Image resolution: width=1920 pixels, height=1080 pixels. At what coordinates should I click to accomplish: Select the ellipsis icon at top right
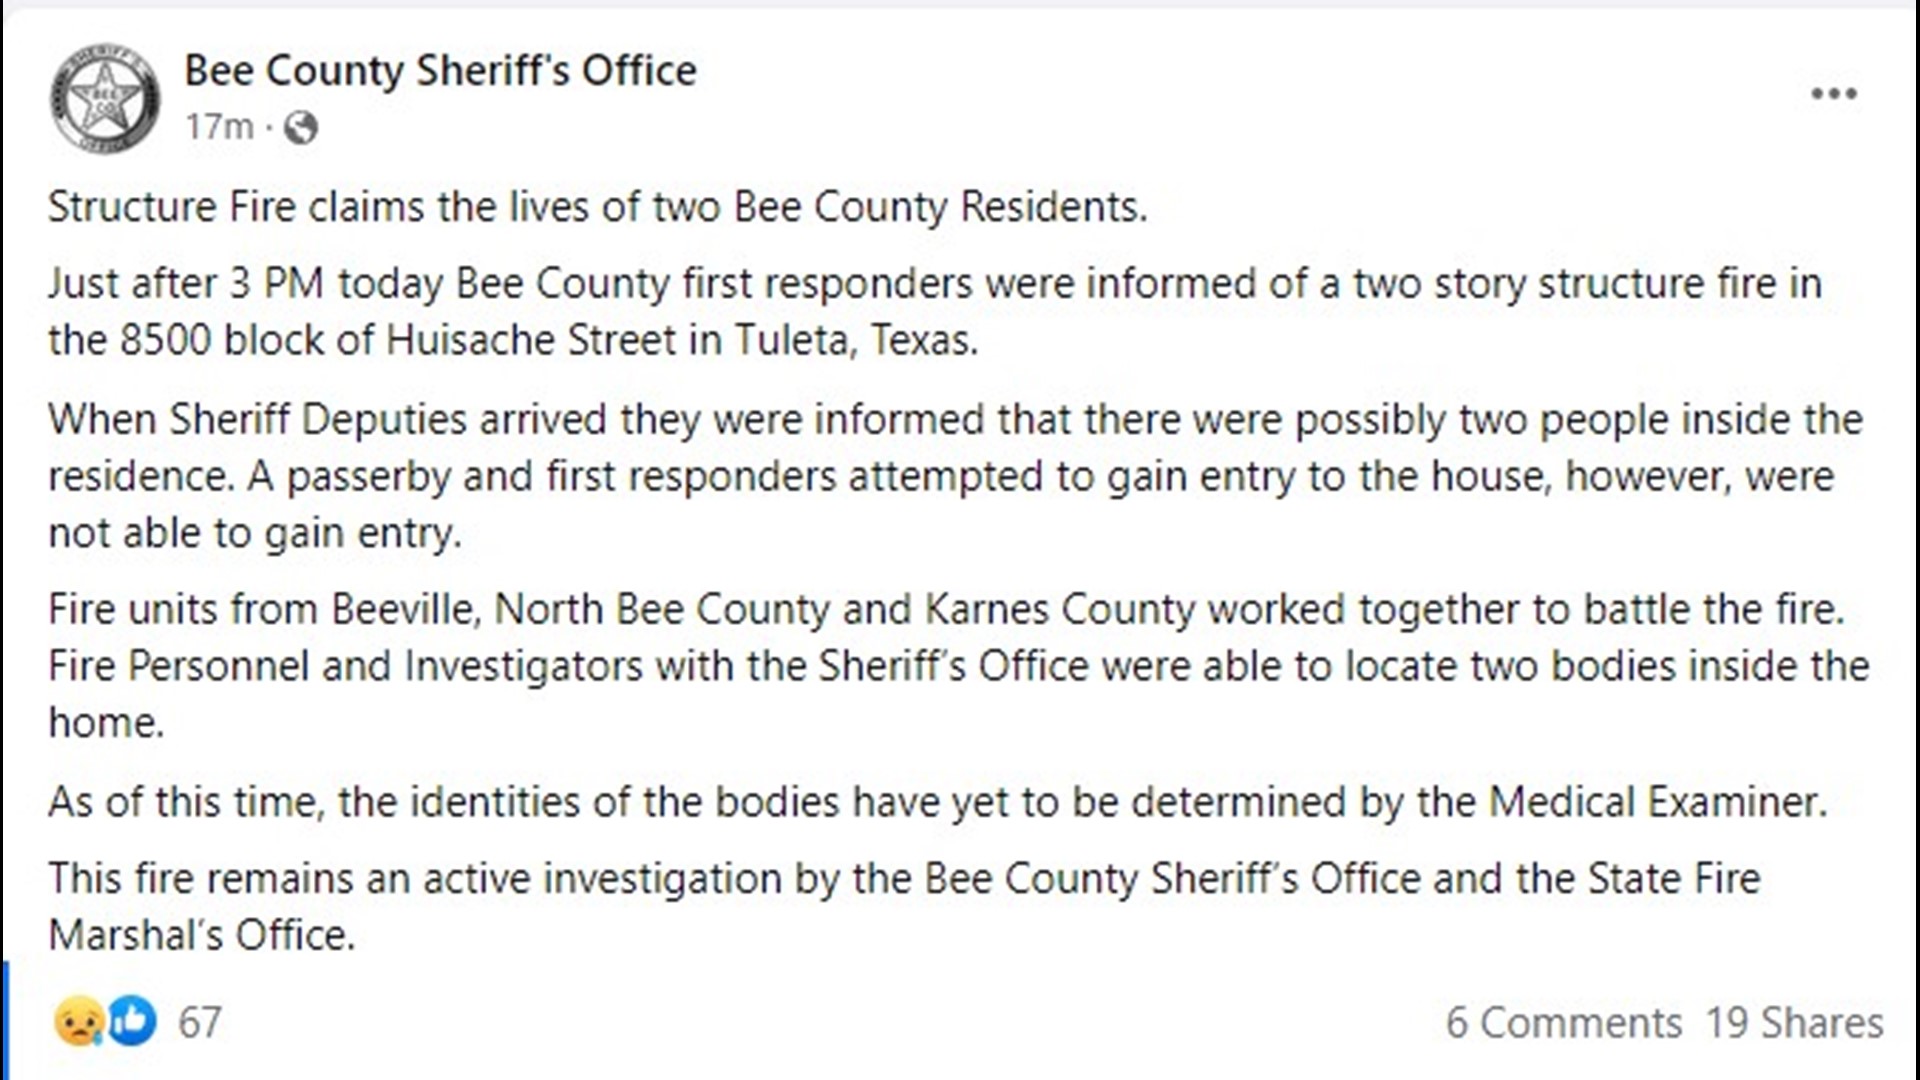point(1833,93)
